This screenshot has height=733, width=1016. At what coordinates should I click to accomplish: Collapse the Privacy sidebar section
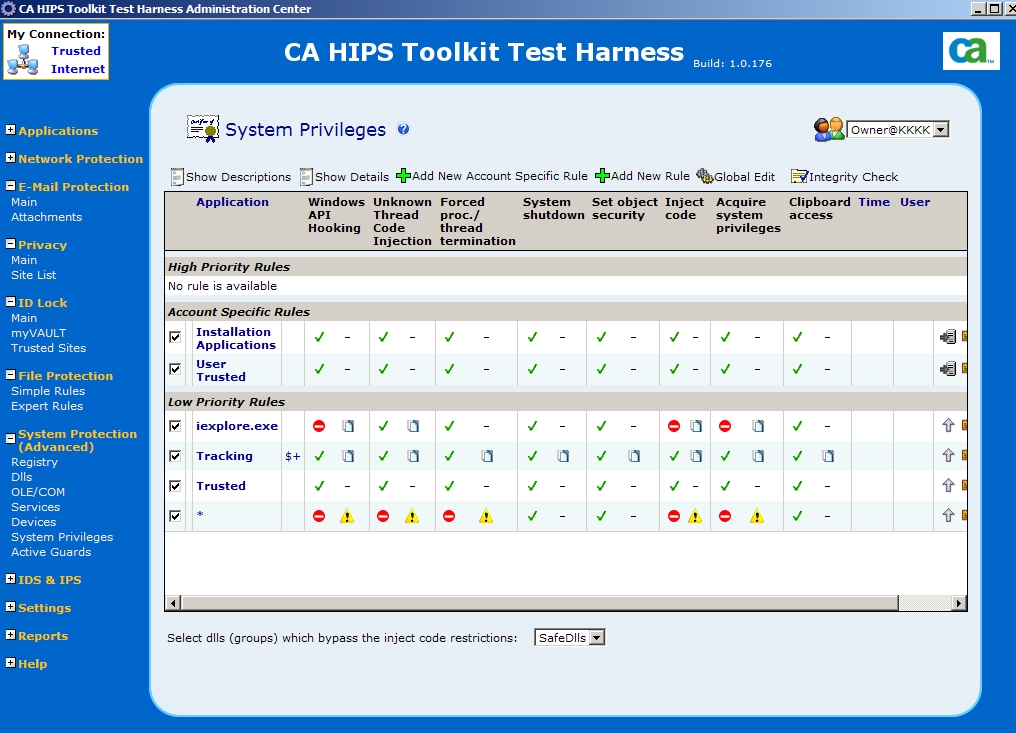click(x=10, y=244)
